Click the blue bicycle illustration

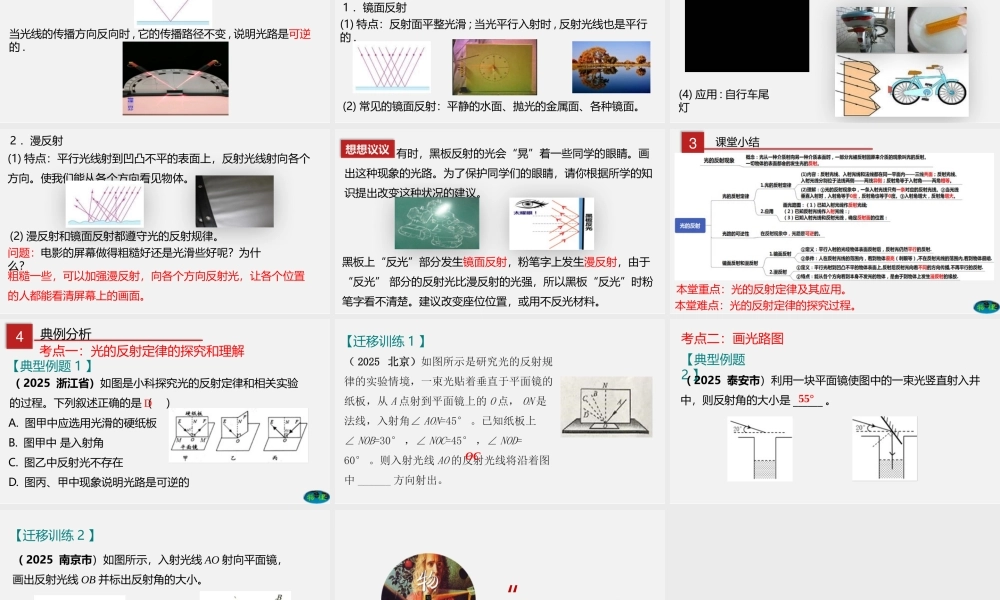(x=929, y=84)
